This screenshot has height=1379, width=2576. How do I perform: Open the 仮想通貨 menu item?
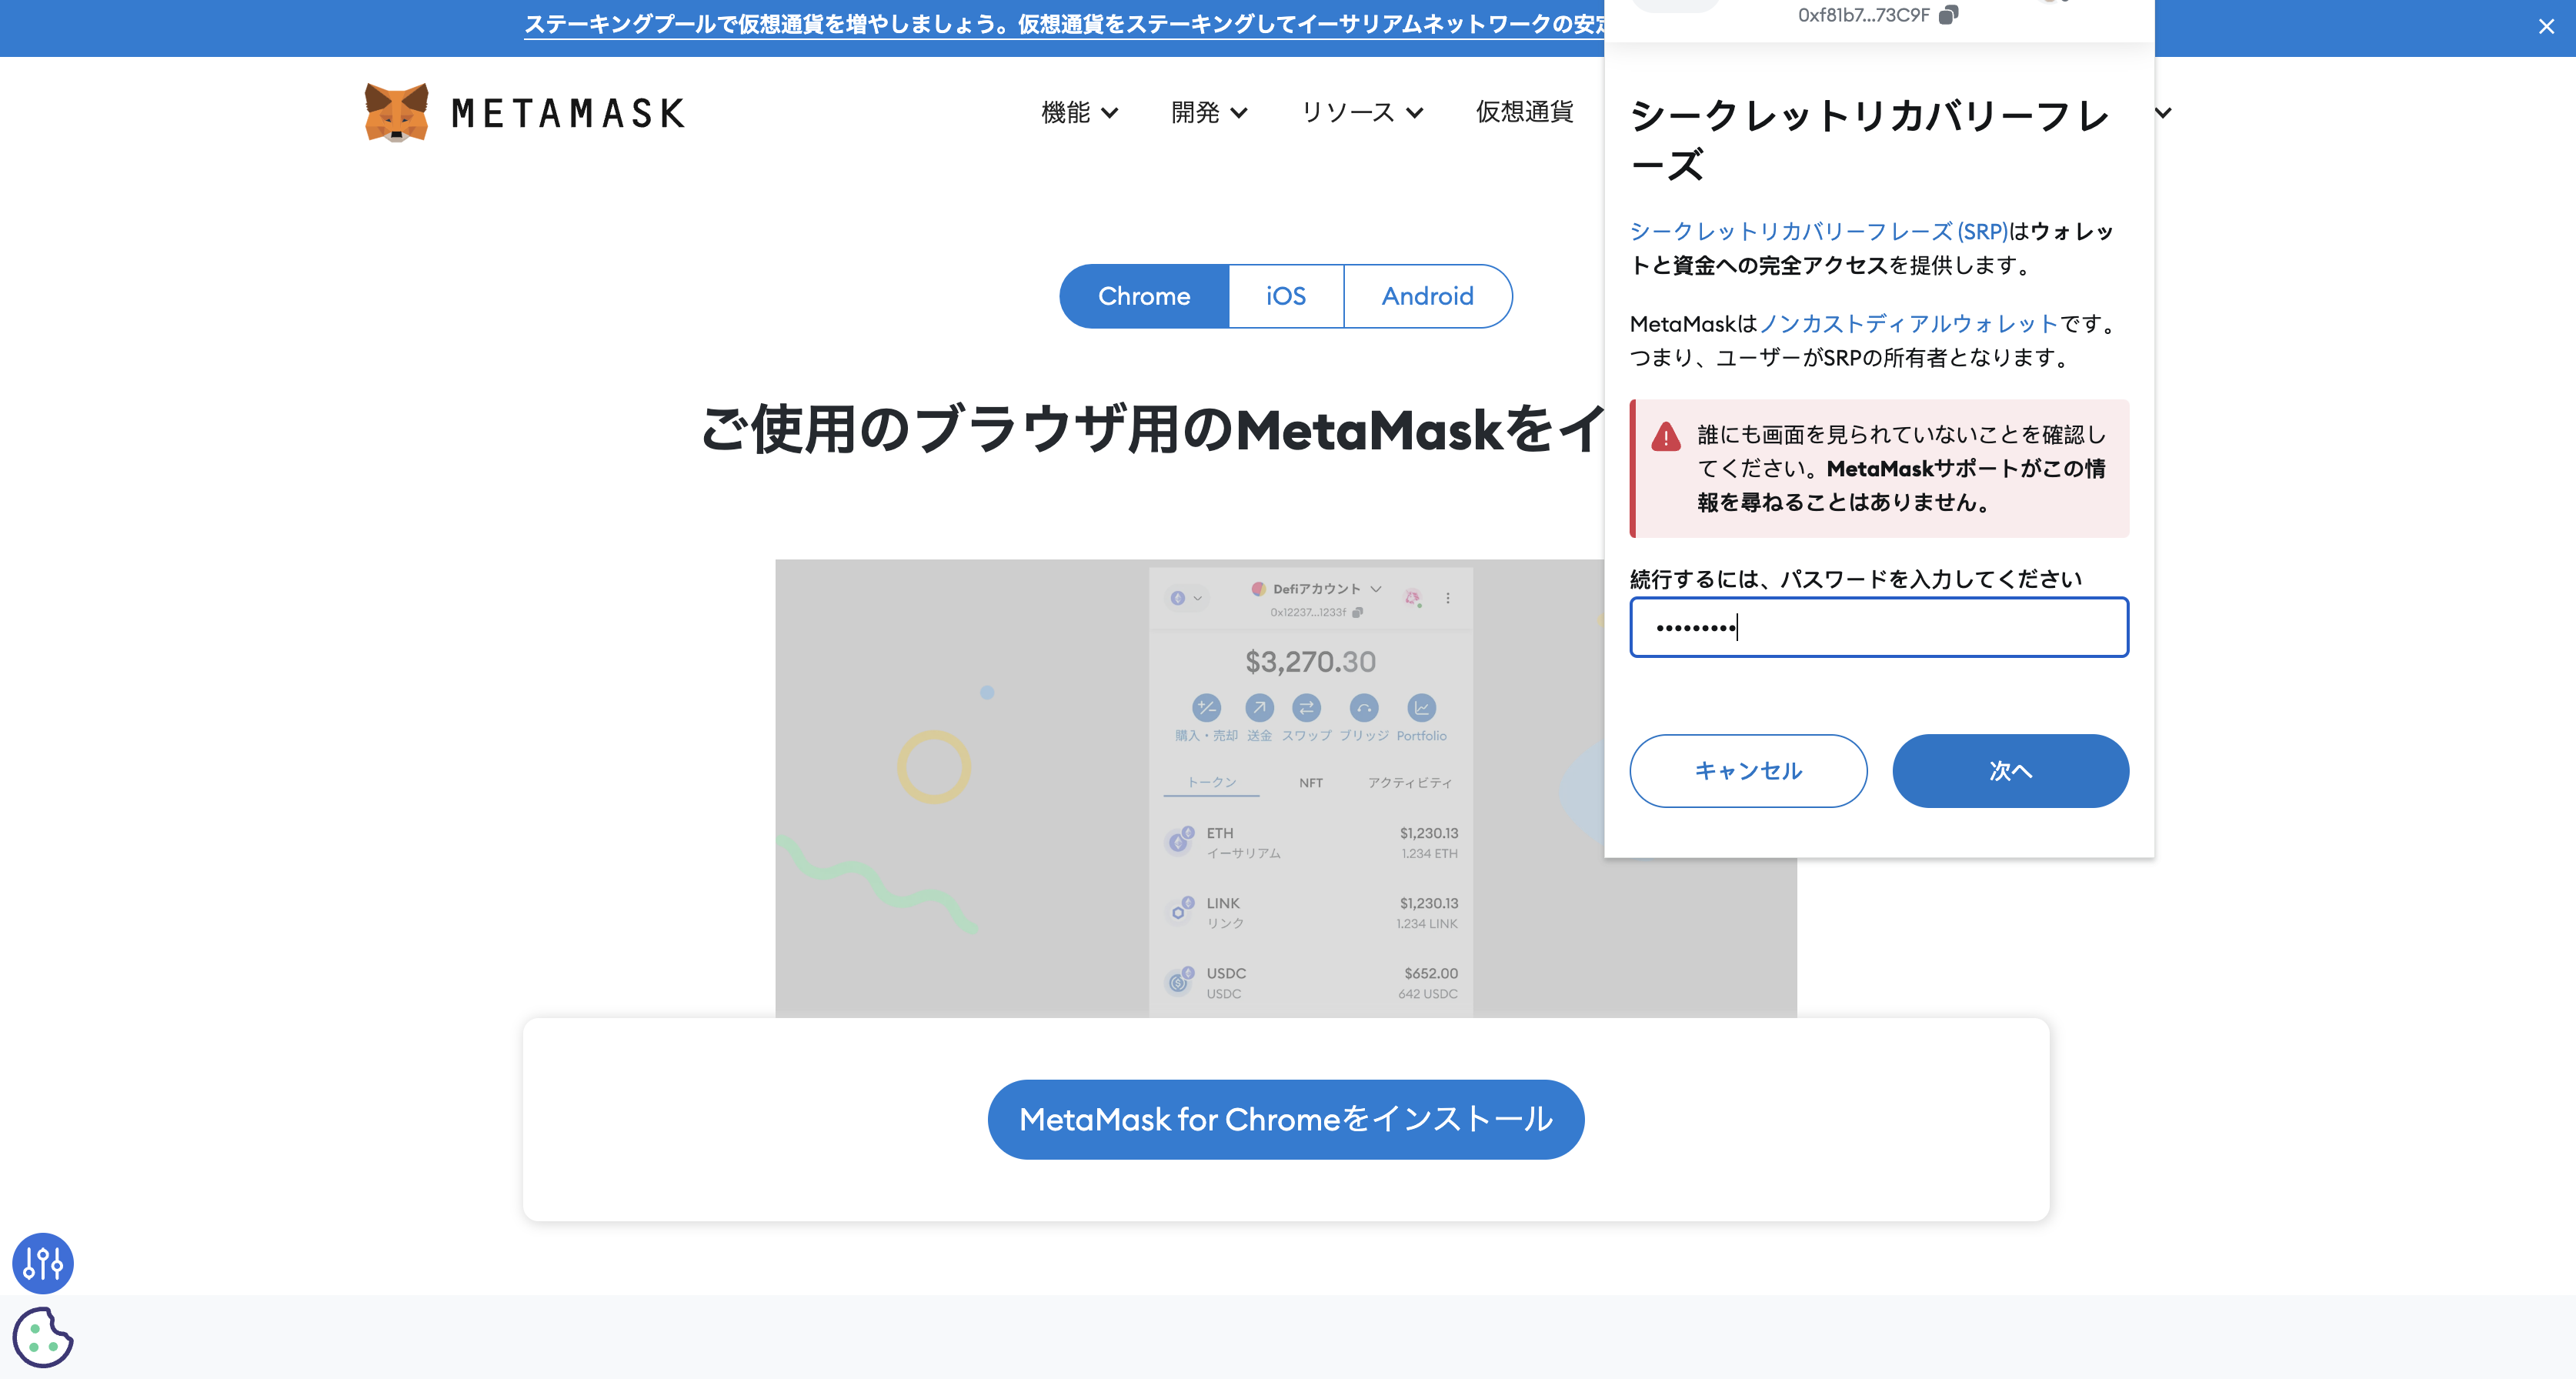pyautogui.click(x=1524, y=112)
